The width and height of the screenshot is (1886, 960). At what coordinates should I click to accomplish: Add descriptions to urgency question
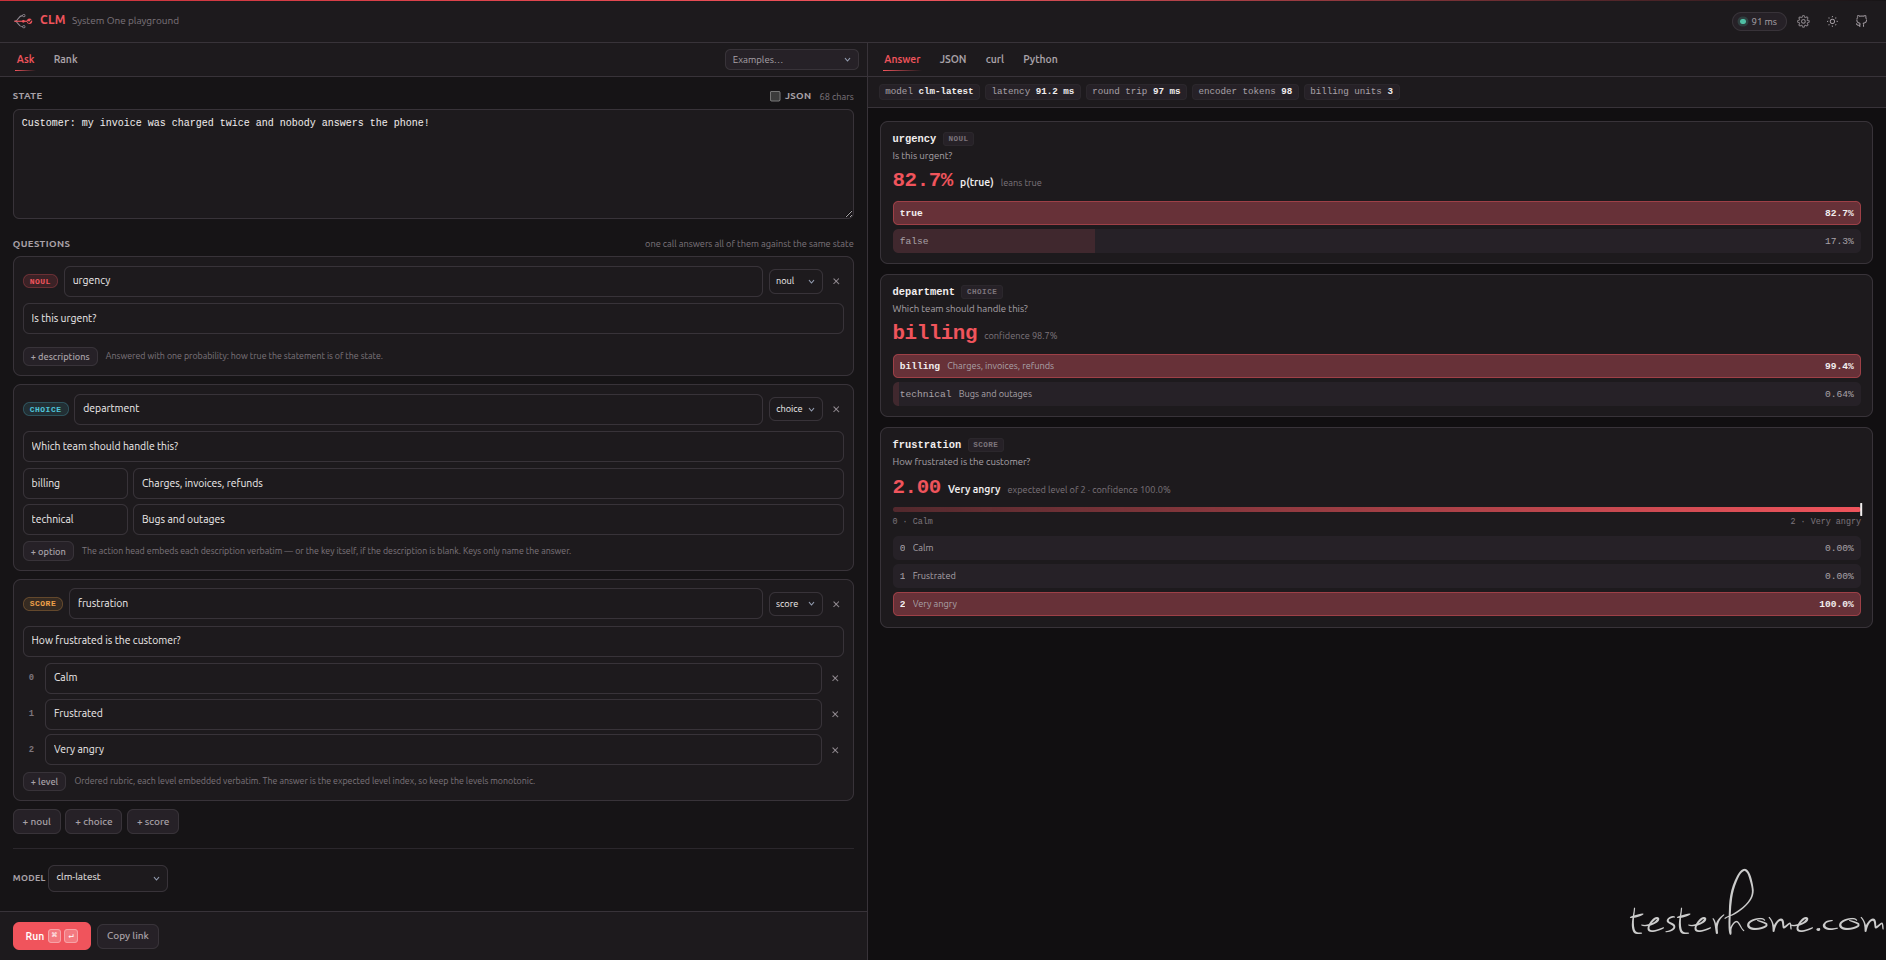click(x=60, y=357)
